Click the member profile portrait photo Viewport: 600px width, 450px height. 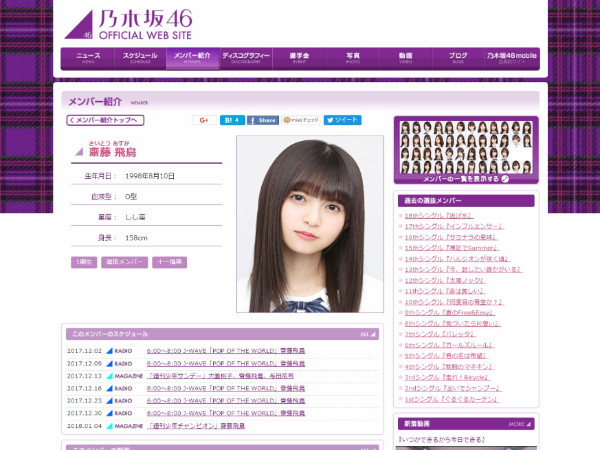click(310, 224)
